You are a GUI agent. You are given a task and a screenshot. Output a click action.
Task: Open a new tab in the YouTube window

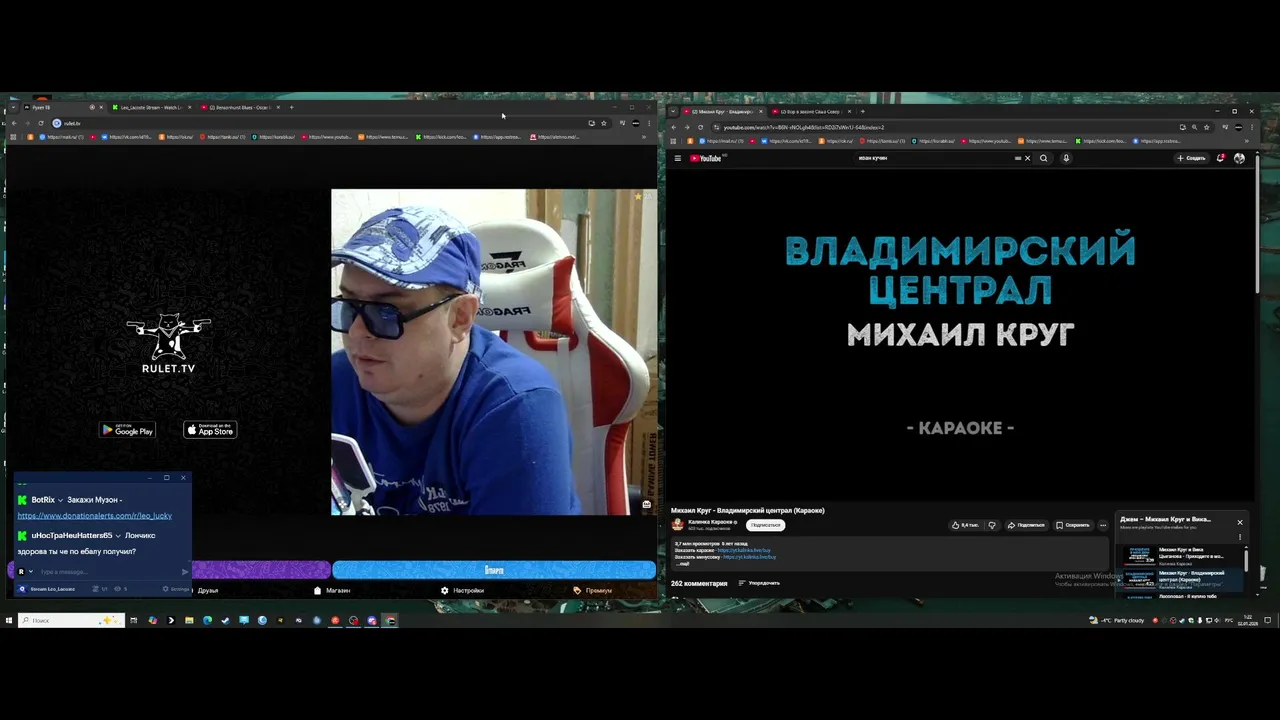click(862, 111)
